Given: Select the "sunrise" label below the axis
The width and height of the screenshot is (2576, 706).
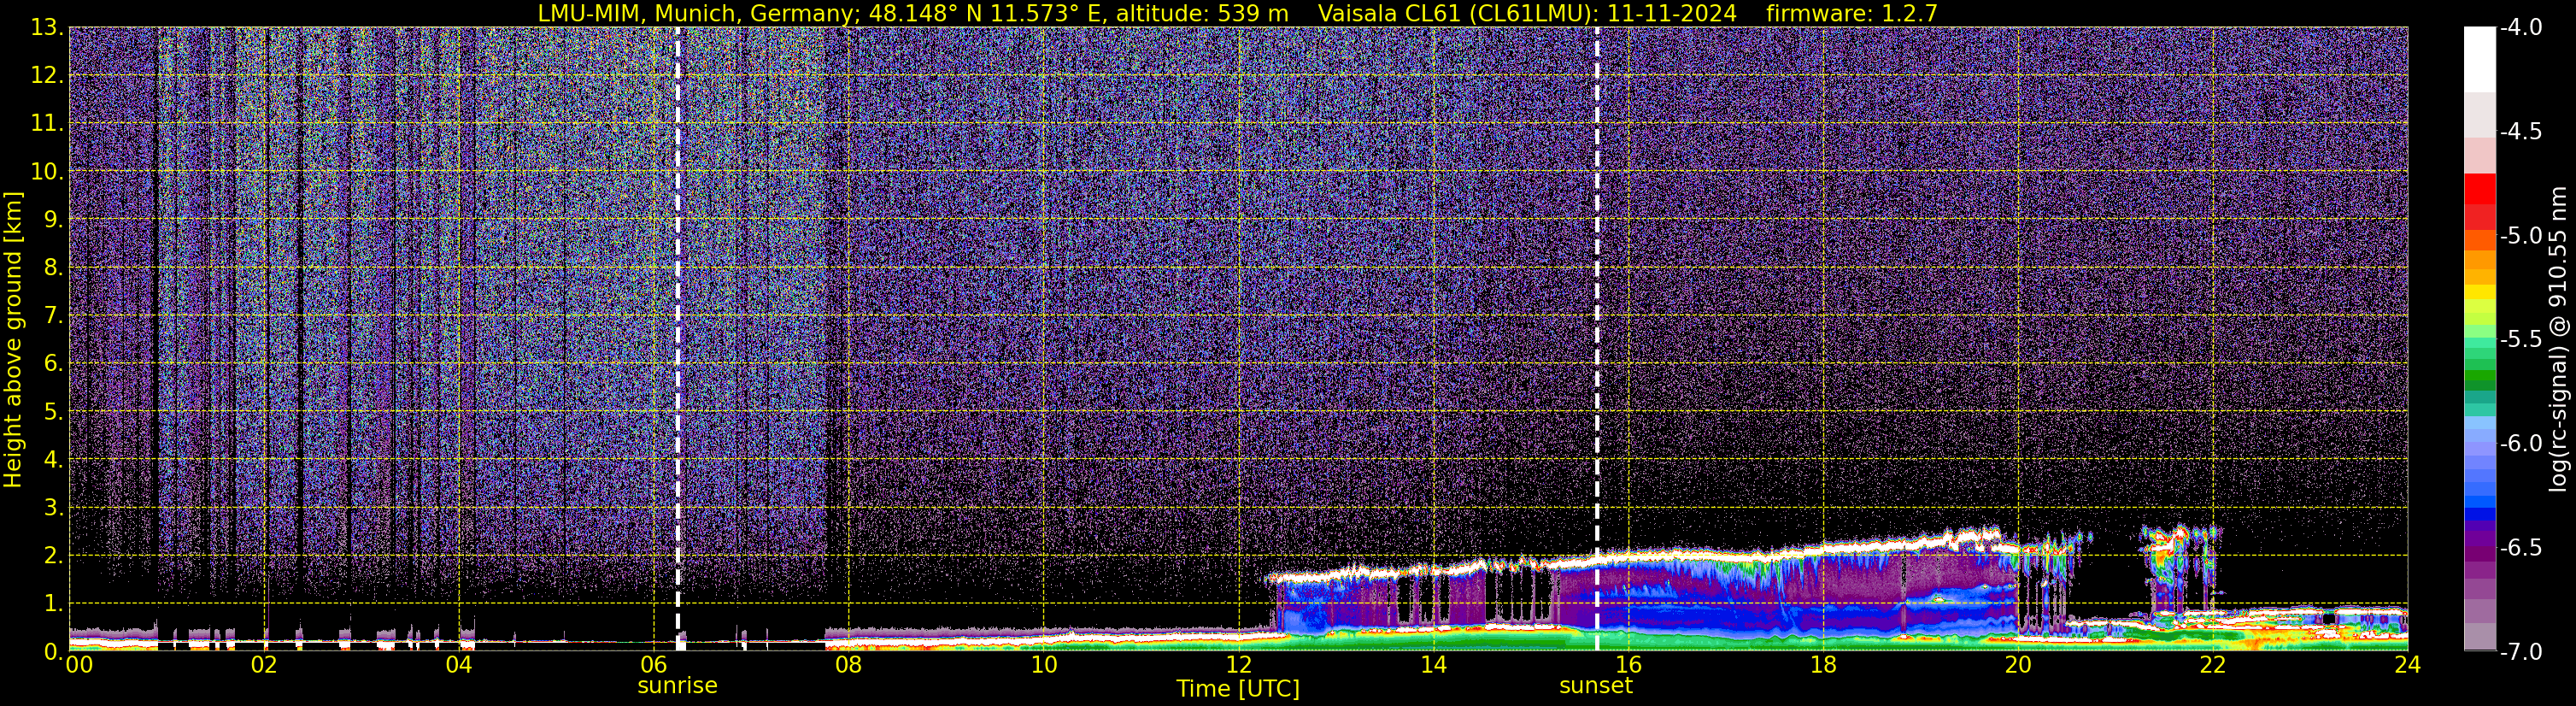Looking at the screenshot, I should [x=677, y=686].
